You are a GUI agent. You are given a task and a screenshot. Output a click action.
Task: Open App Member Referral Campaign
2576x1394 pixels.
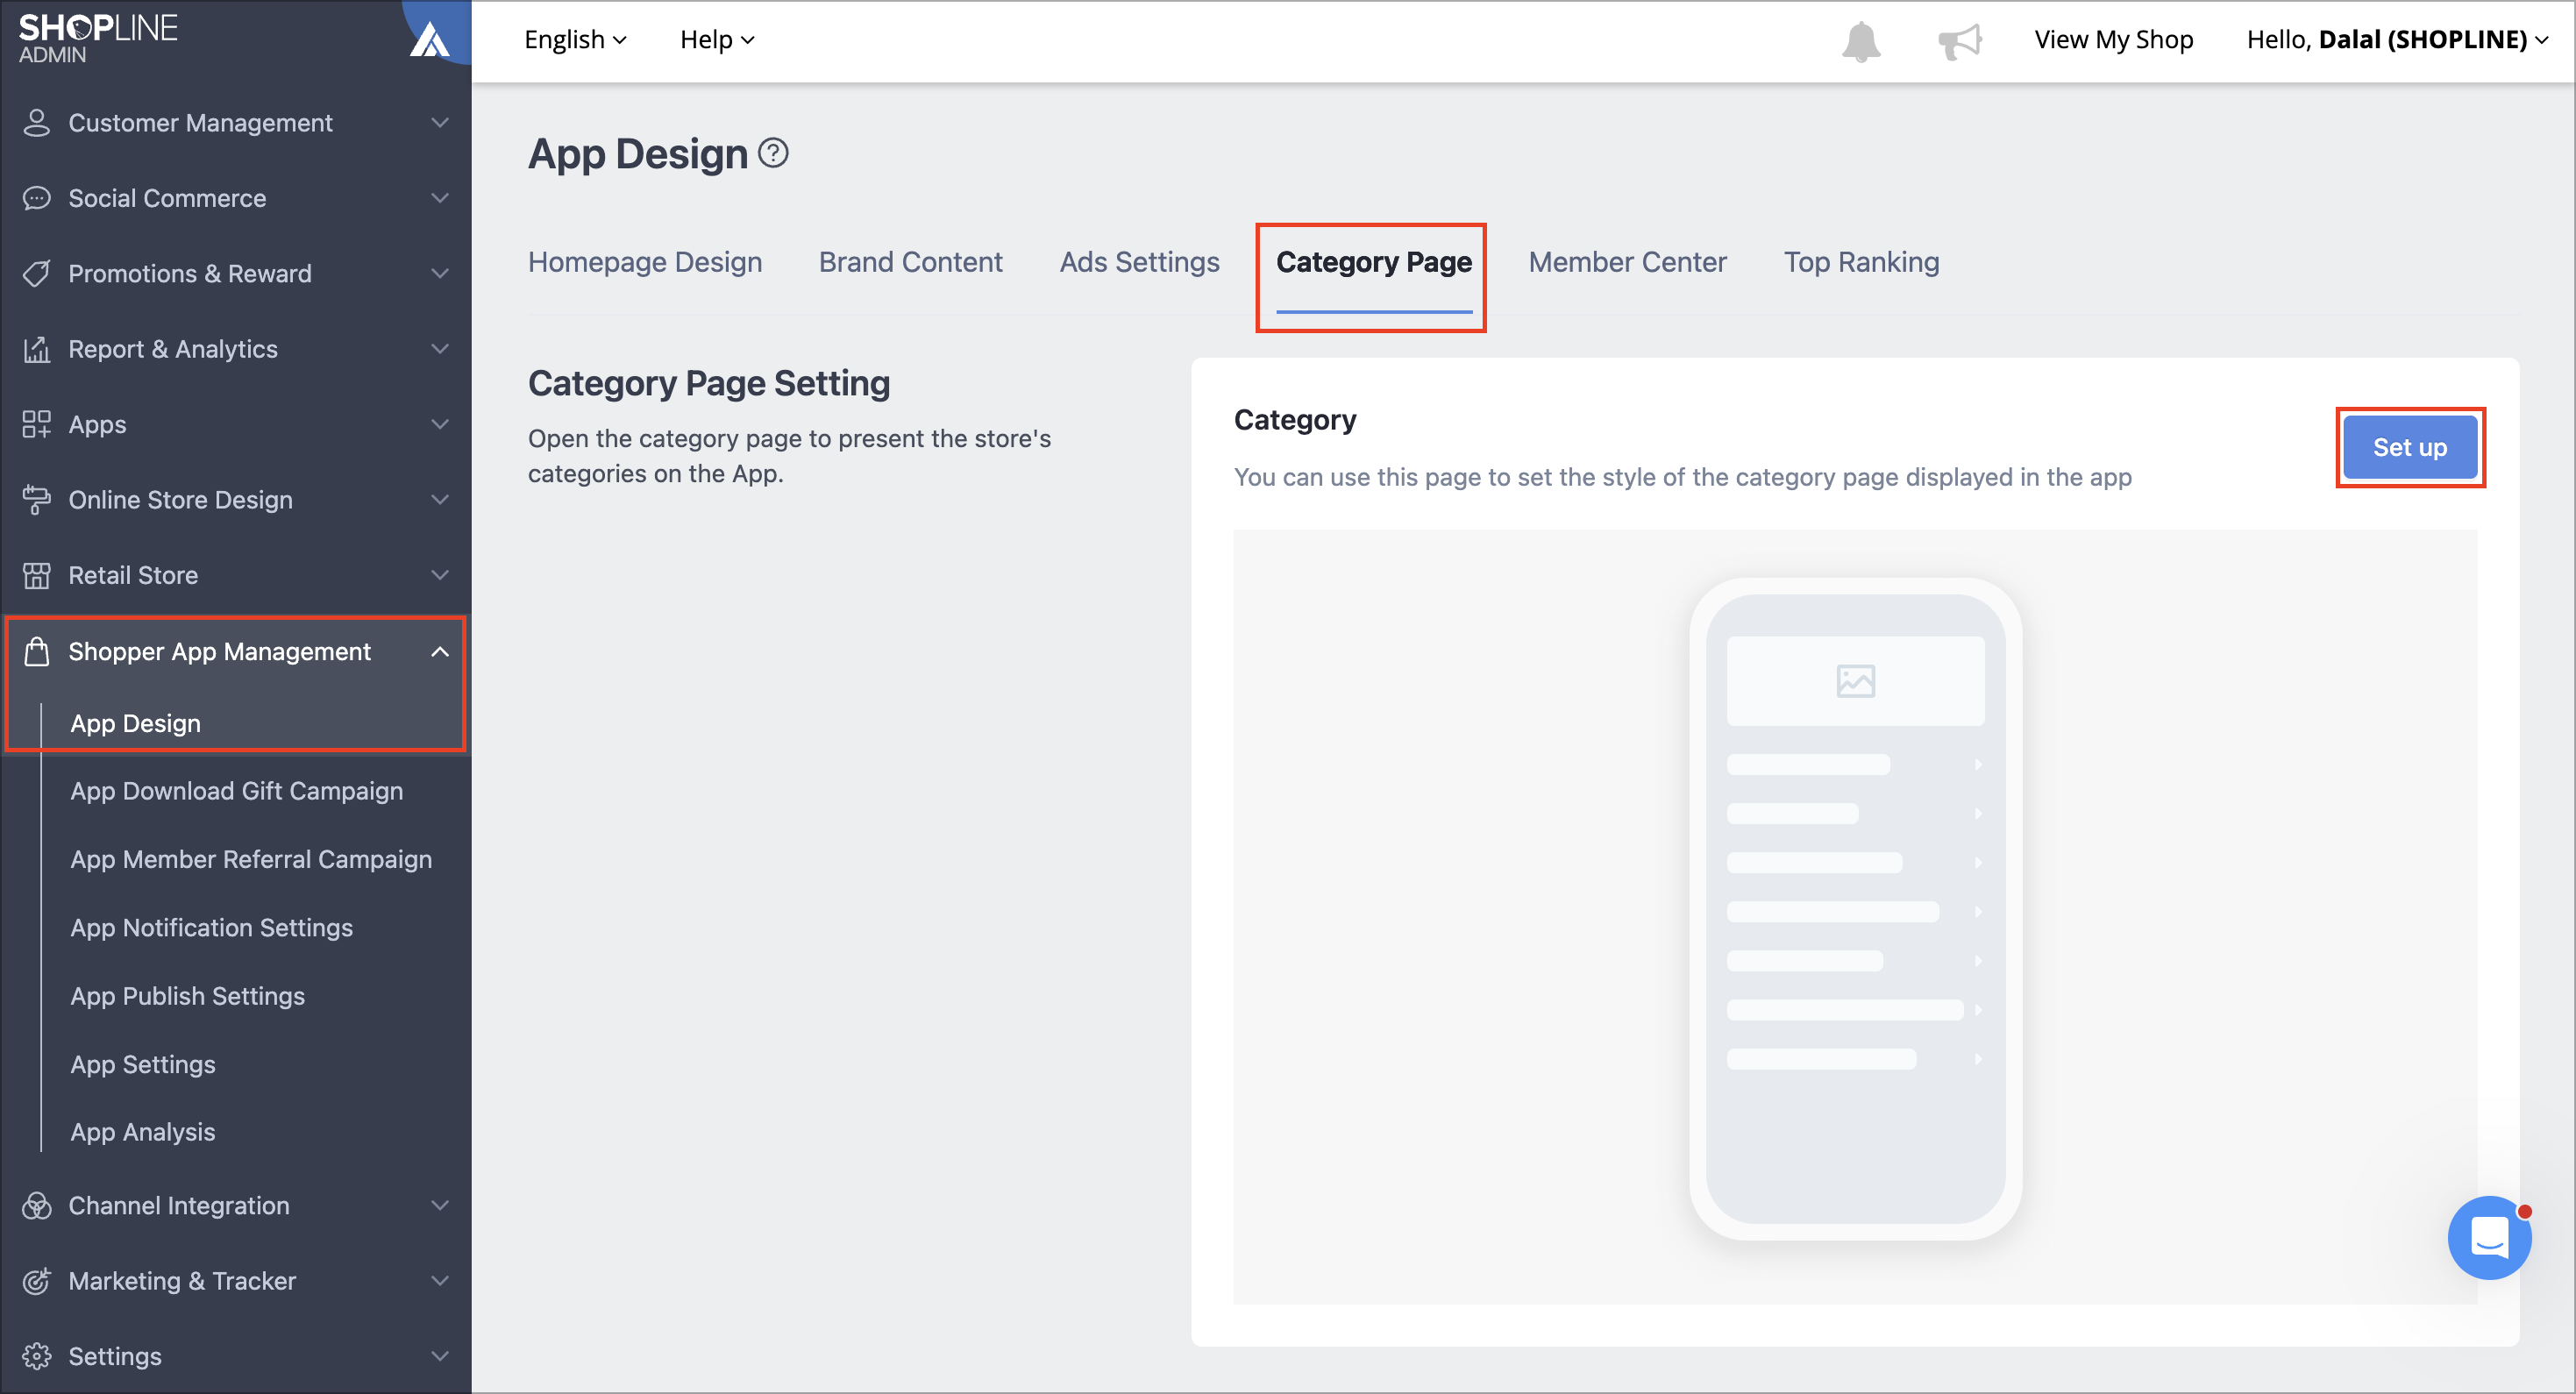(x=251, y=859)
